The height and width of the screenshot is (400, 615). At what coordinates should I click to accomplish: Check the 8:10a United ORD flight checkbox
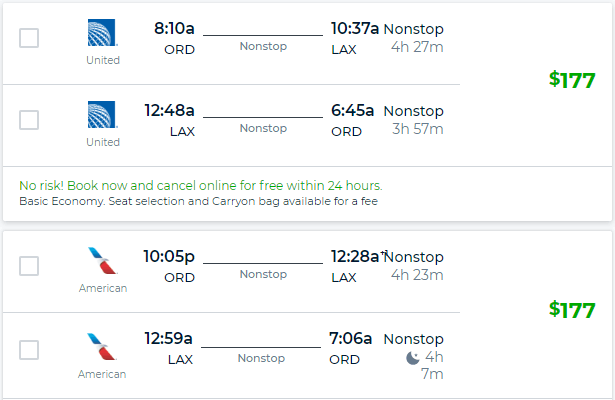point(29,38)
